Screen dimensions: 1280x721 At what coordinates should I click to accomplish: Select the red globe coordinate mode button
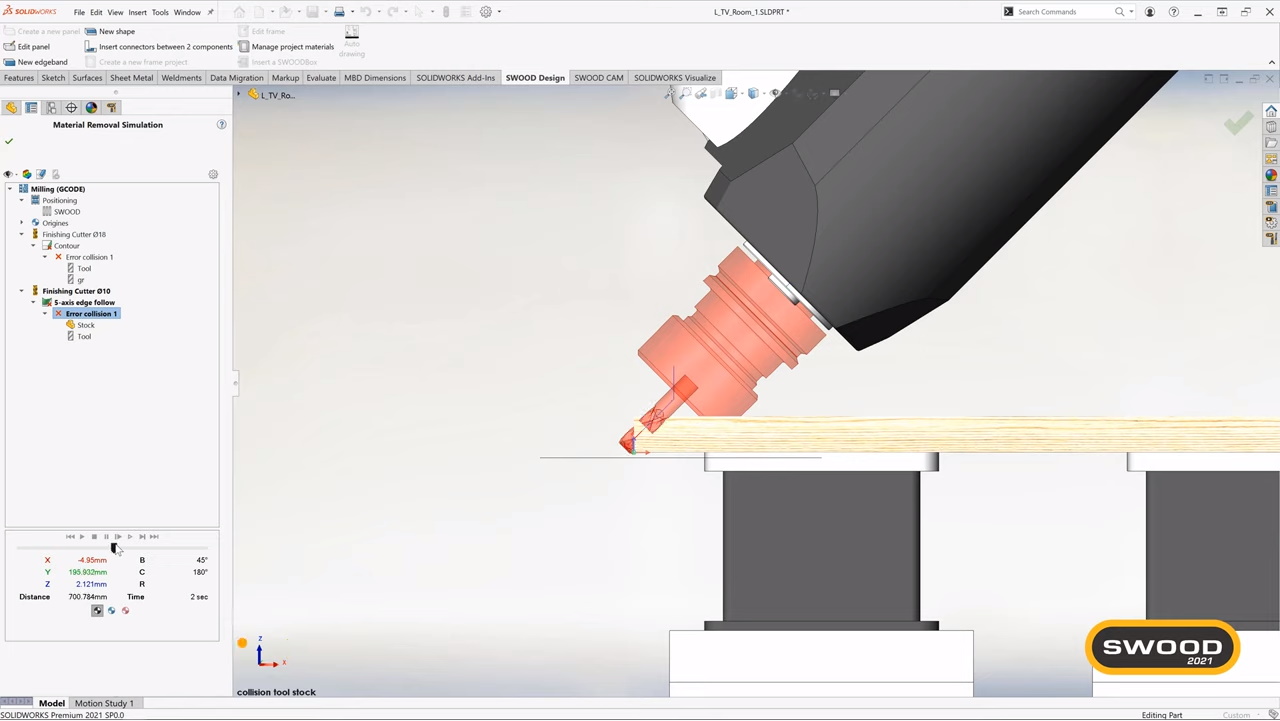(125, 611)
